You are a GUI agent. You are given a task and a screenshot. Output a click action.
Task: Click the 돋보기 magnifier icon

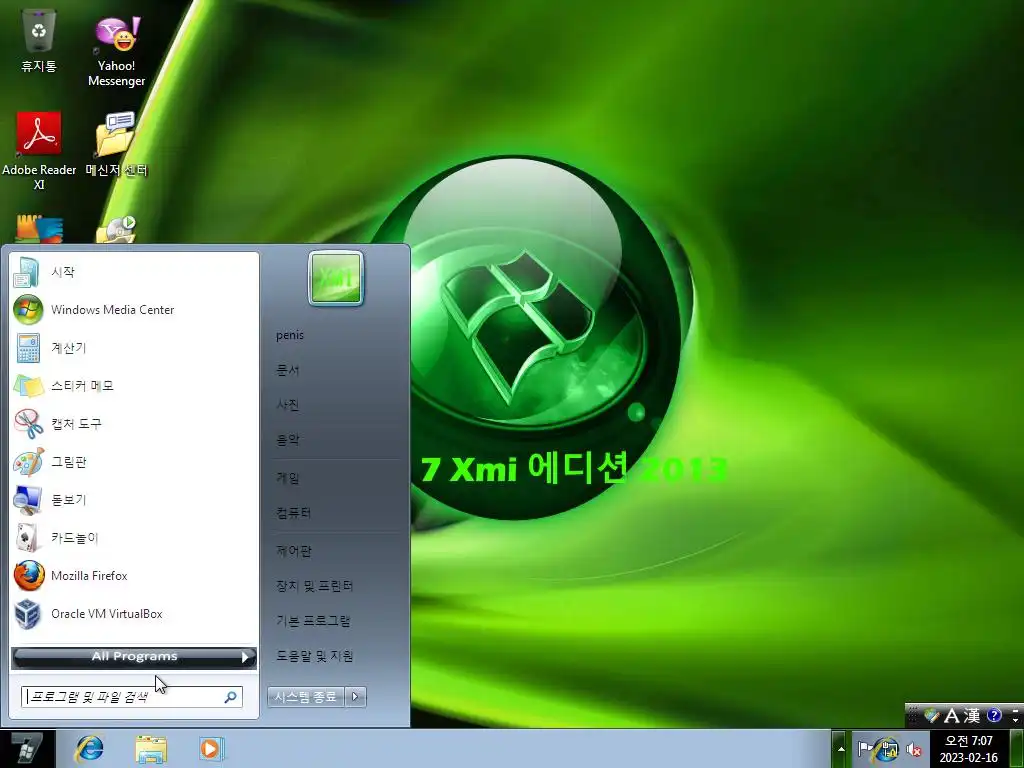coord(28,500)
